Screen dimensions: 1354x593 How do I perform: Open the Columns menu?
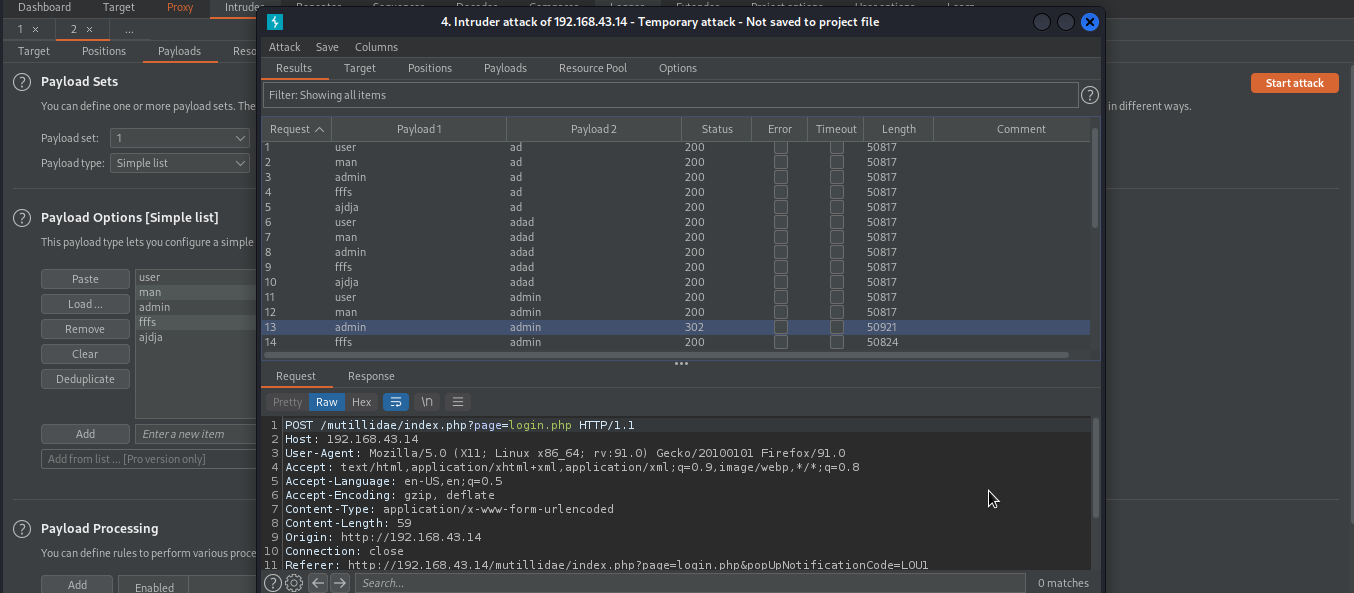tap(376, 47)
